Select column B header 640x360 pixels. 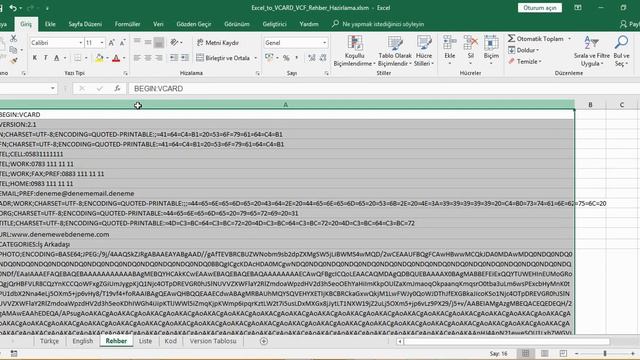click(590, 105)
